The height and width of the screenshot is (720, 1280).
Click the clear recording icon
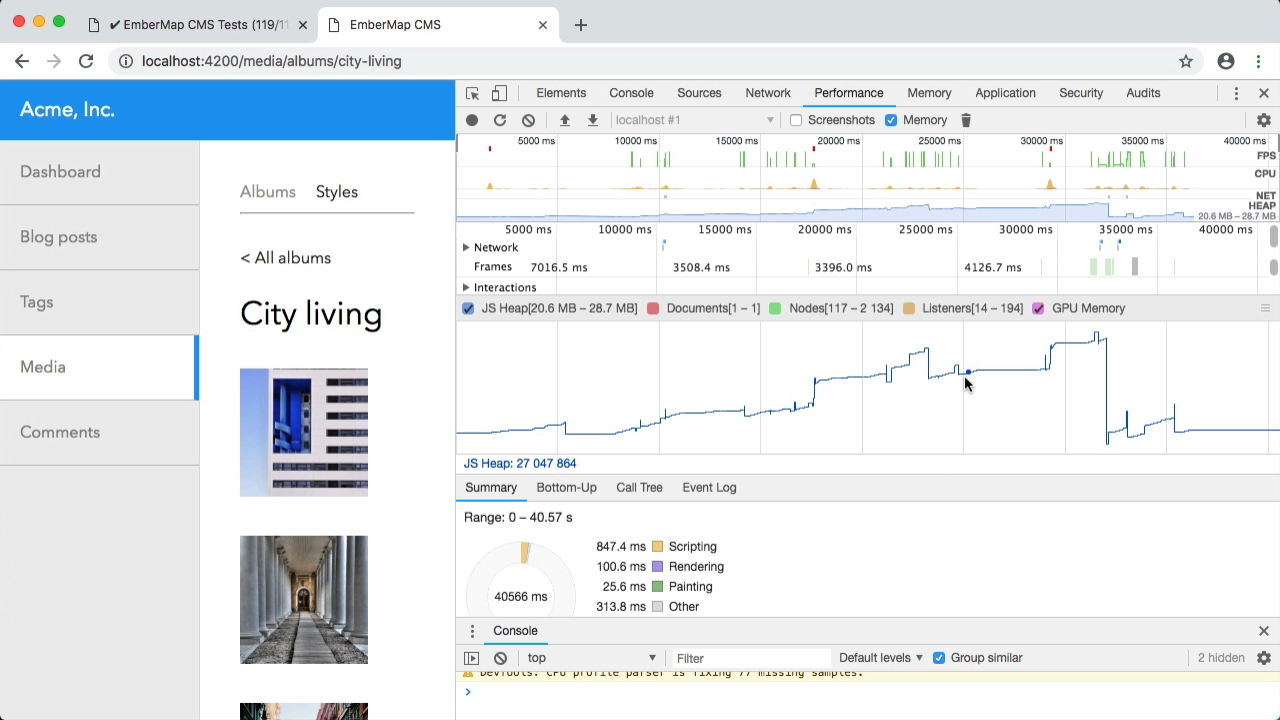(528, 120)
